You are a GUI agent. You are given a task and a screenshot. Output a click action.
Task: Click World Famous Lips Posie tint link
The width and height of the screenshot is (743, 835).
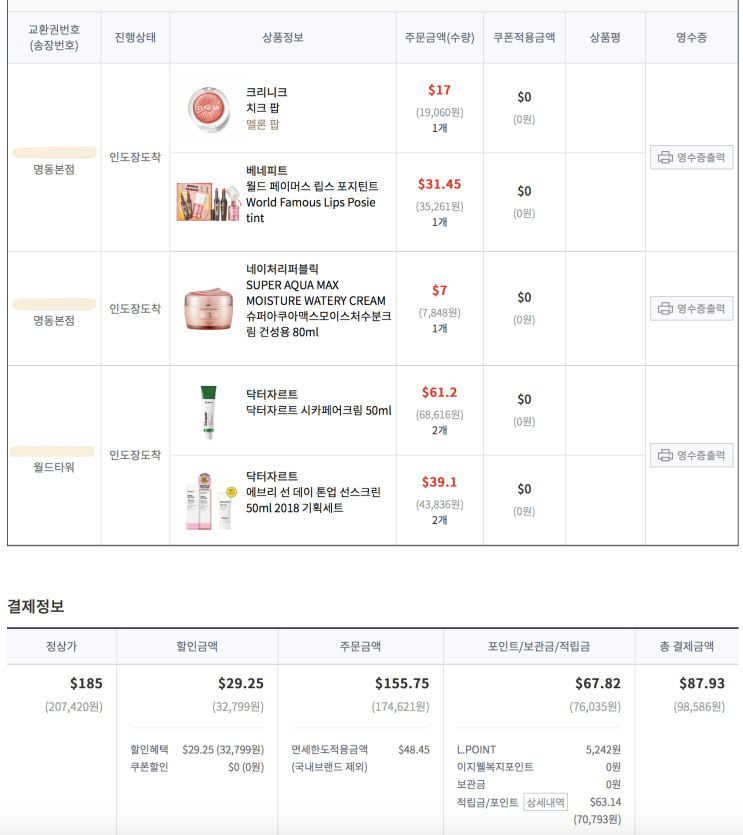(x=310, y=202)
